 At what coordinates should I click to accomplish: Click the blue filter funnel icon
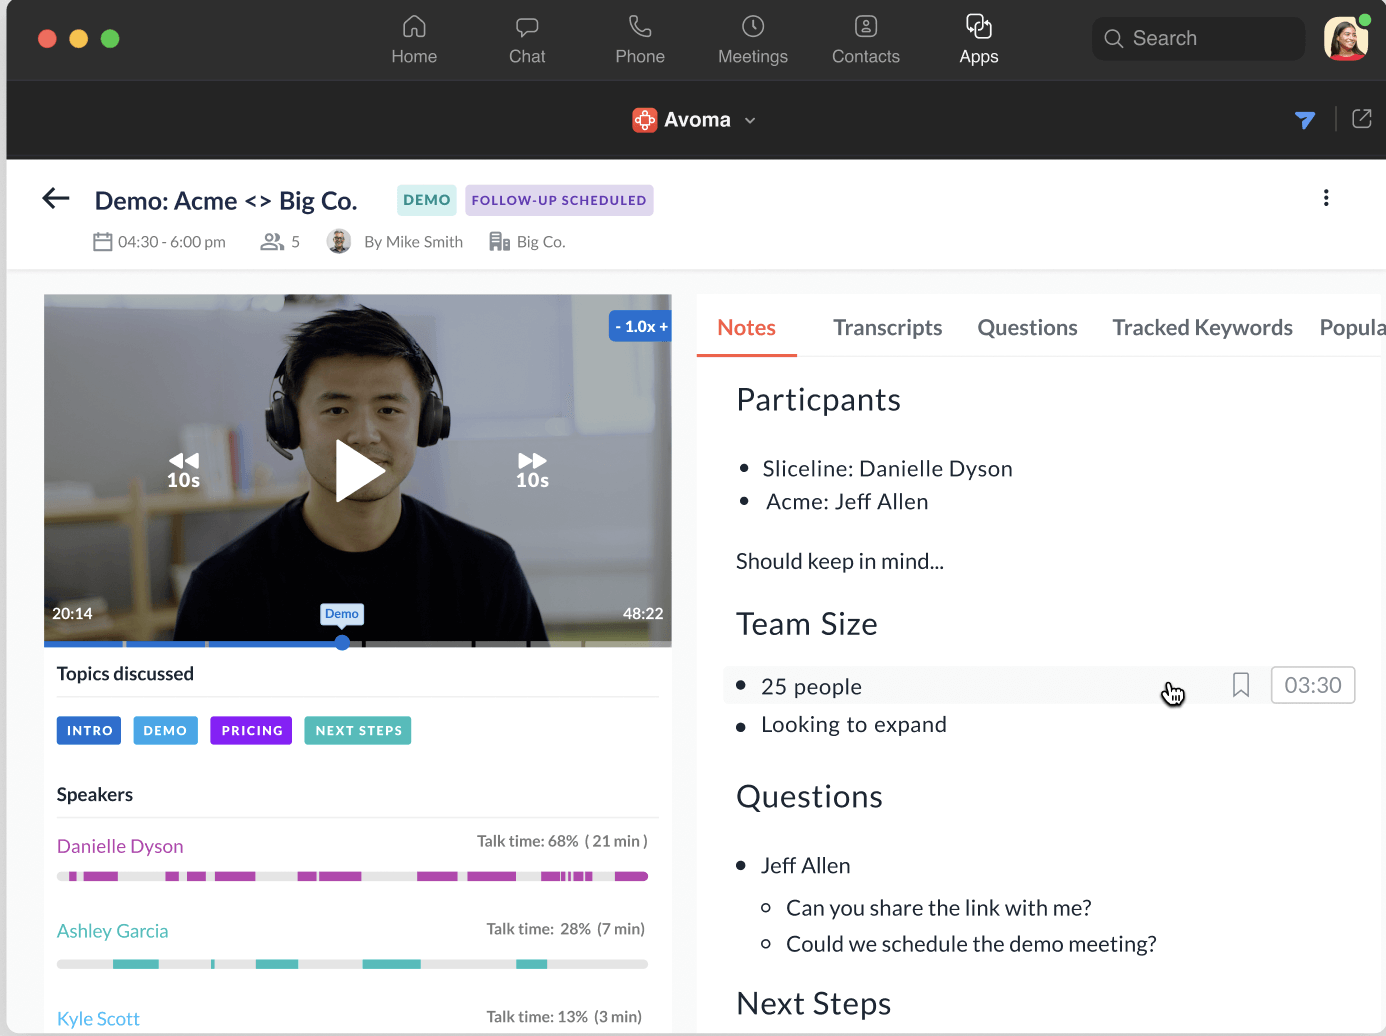(x=1305, y=120)
